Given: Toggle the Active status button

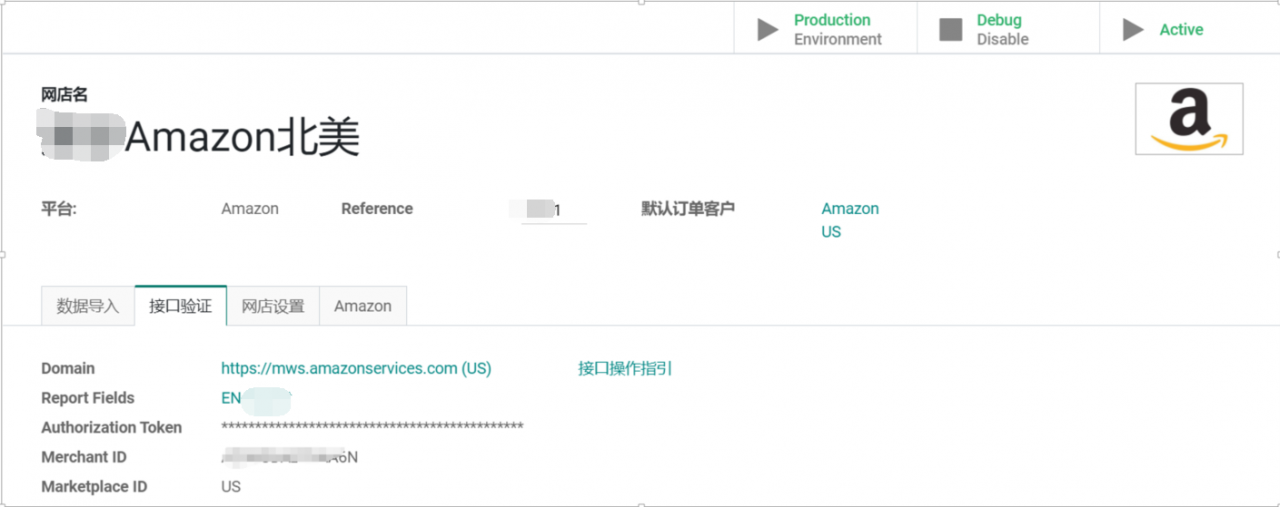Looking at the screenshot, I should tap(1189, 29).
